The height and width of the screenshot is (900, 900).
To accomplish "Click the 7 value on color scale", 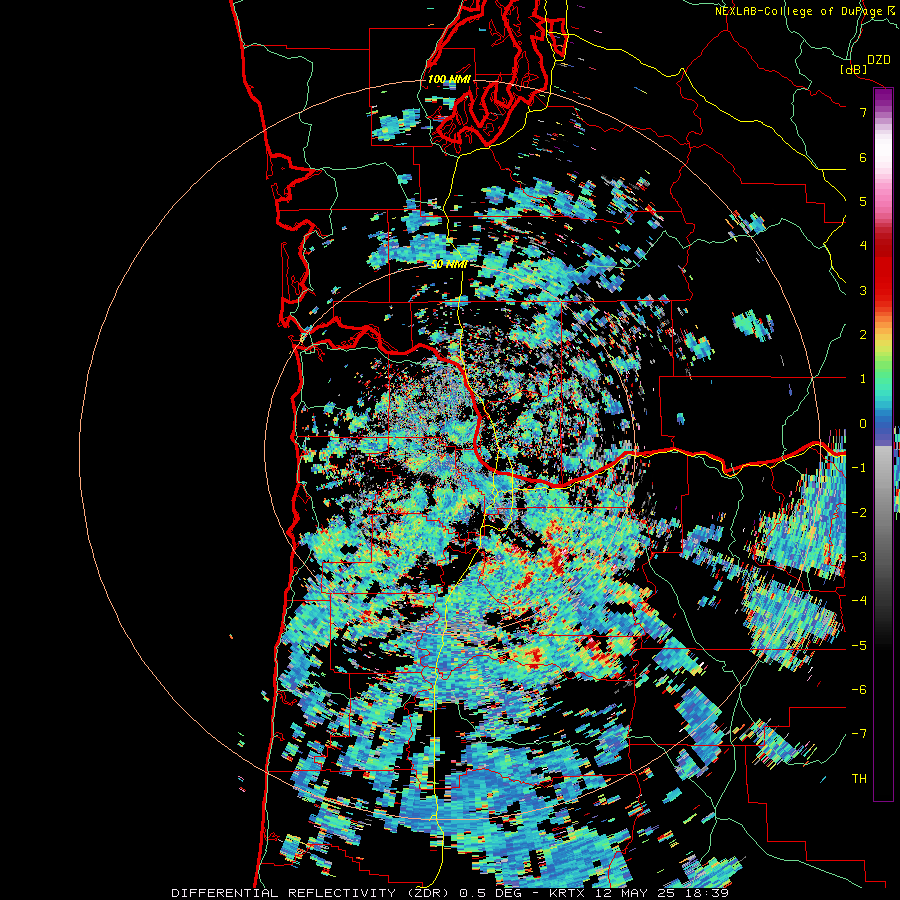I will pos(863,112).
